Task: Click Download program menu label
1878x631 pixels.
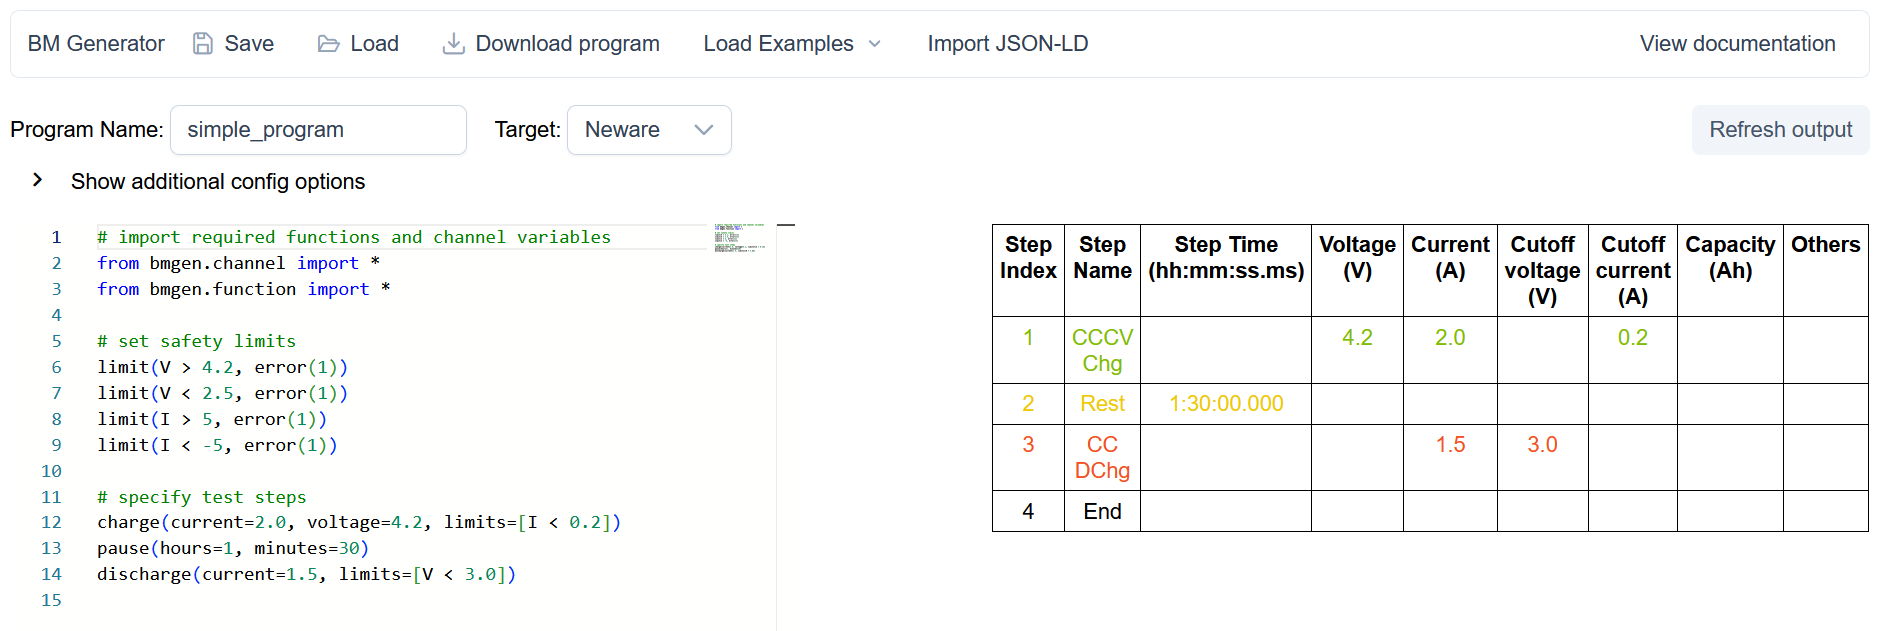Action: point(568,44)
